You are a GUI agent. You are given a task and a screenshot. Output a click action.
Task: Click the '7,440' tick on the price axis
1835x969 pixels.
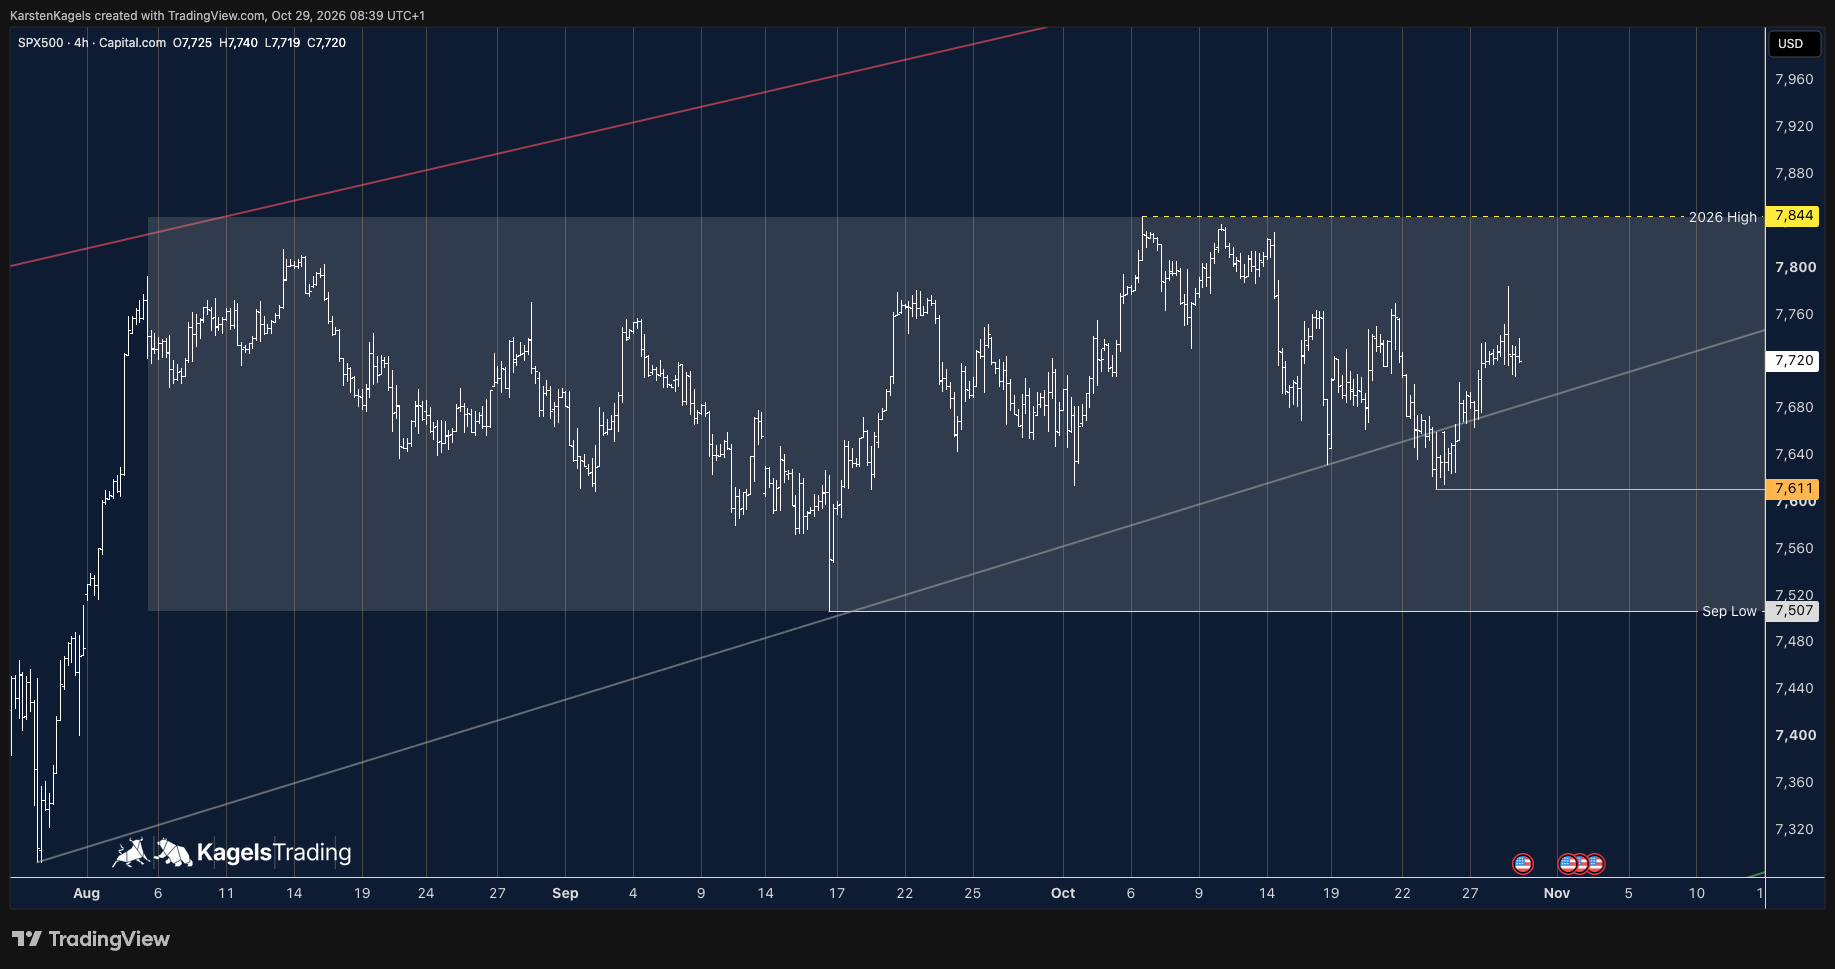(x=1794, y=688)
